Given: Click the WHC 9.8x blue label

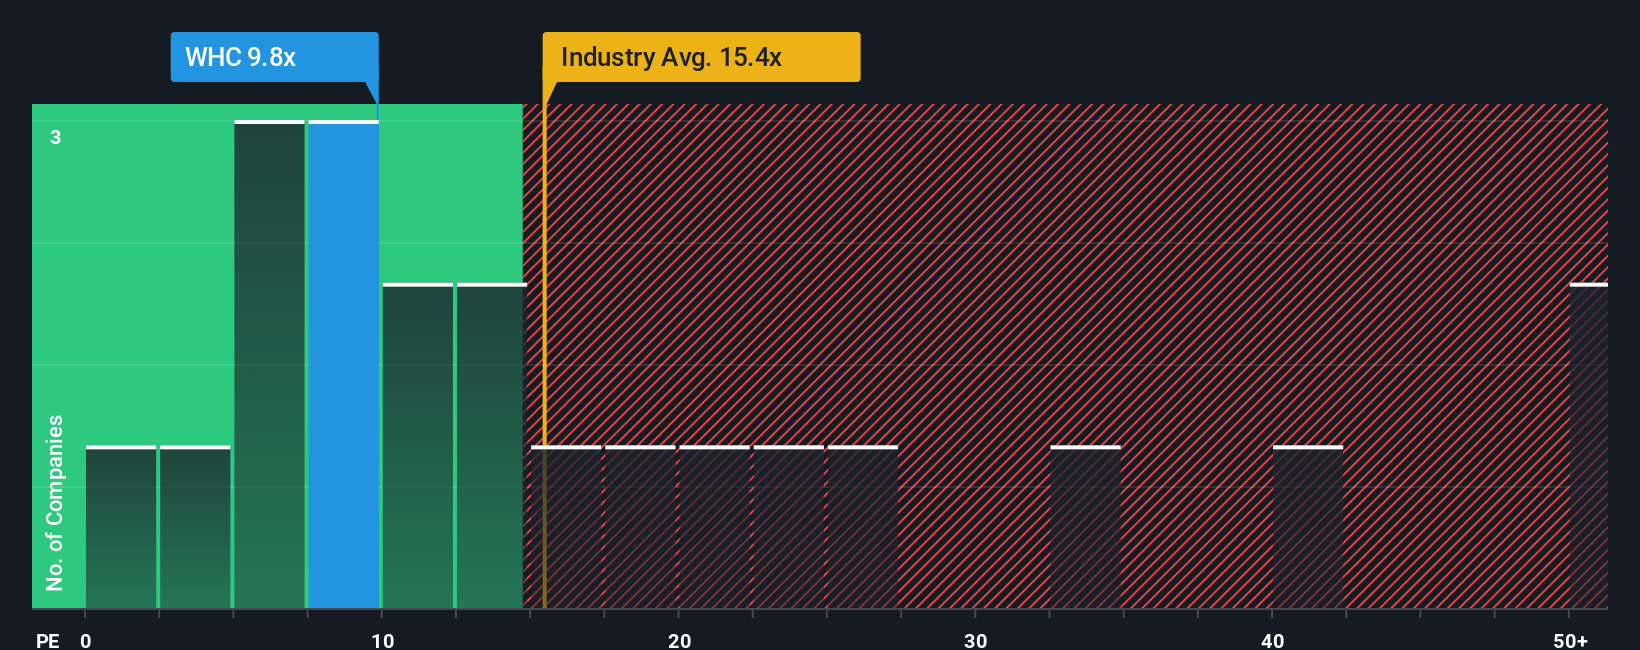Looking at the screenshot, I should point(274,57).
